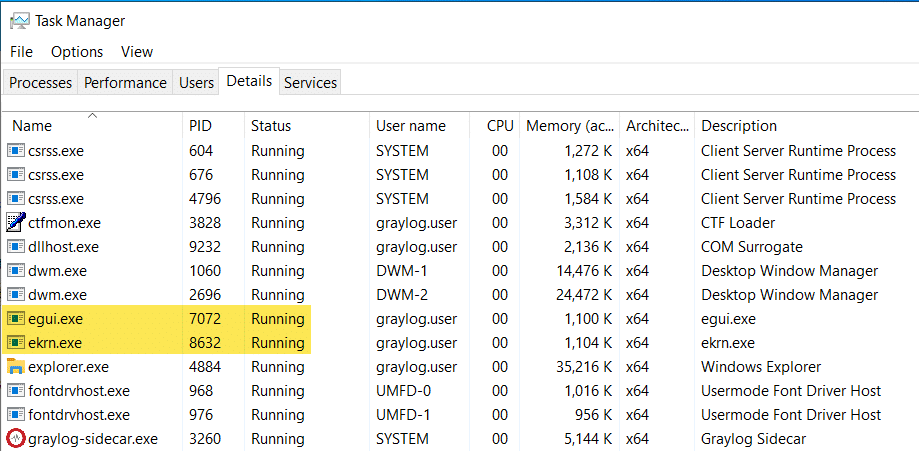Viewport: 919px width, 451px height.
Task: Sort by Memory column header
Action: tap(570, 127)
